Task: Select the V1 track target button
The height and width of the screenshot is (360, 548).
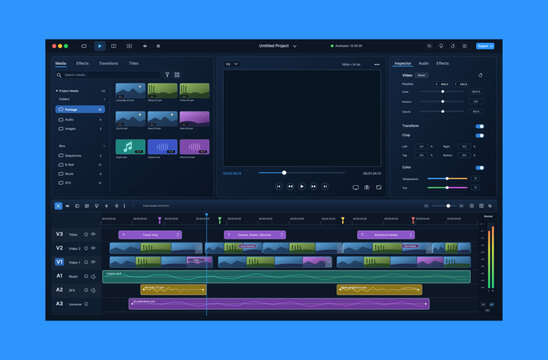Action: [59, 262]
